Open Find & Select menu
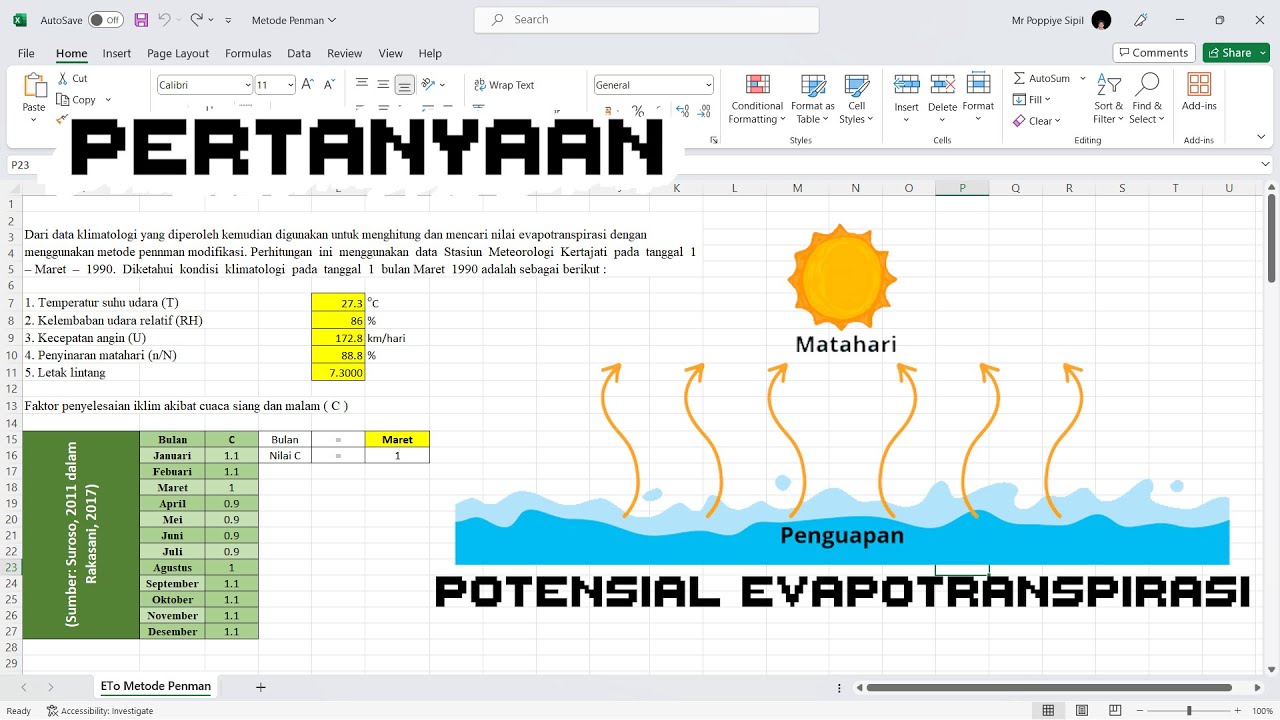Viewport: 1280px width, 720px height. (x=1147, y=99)
